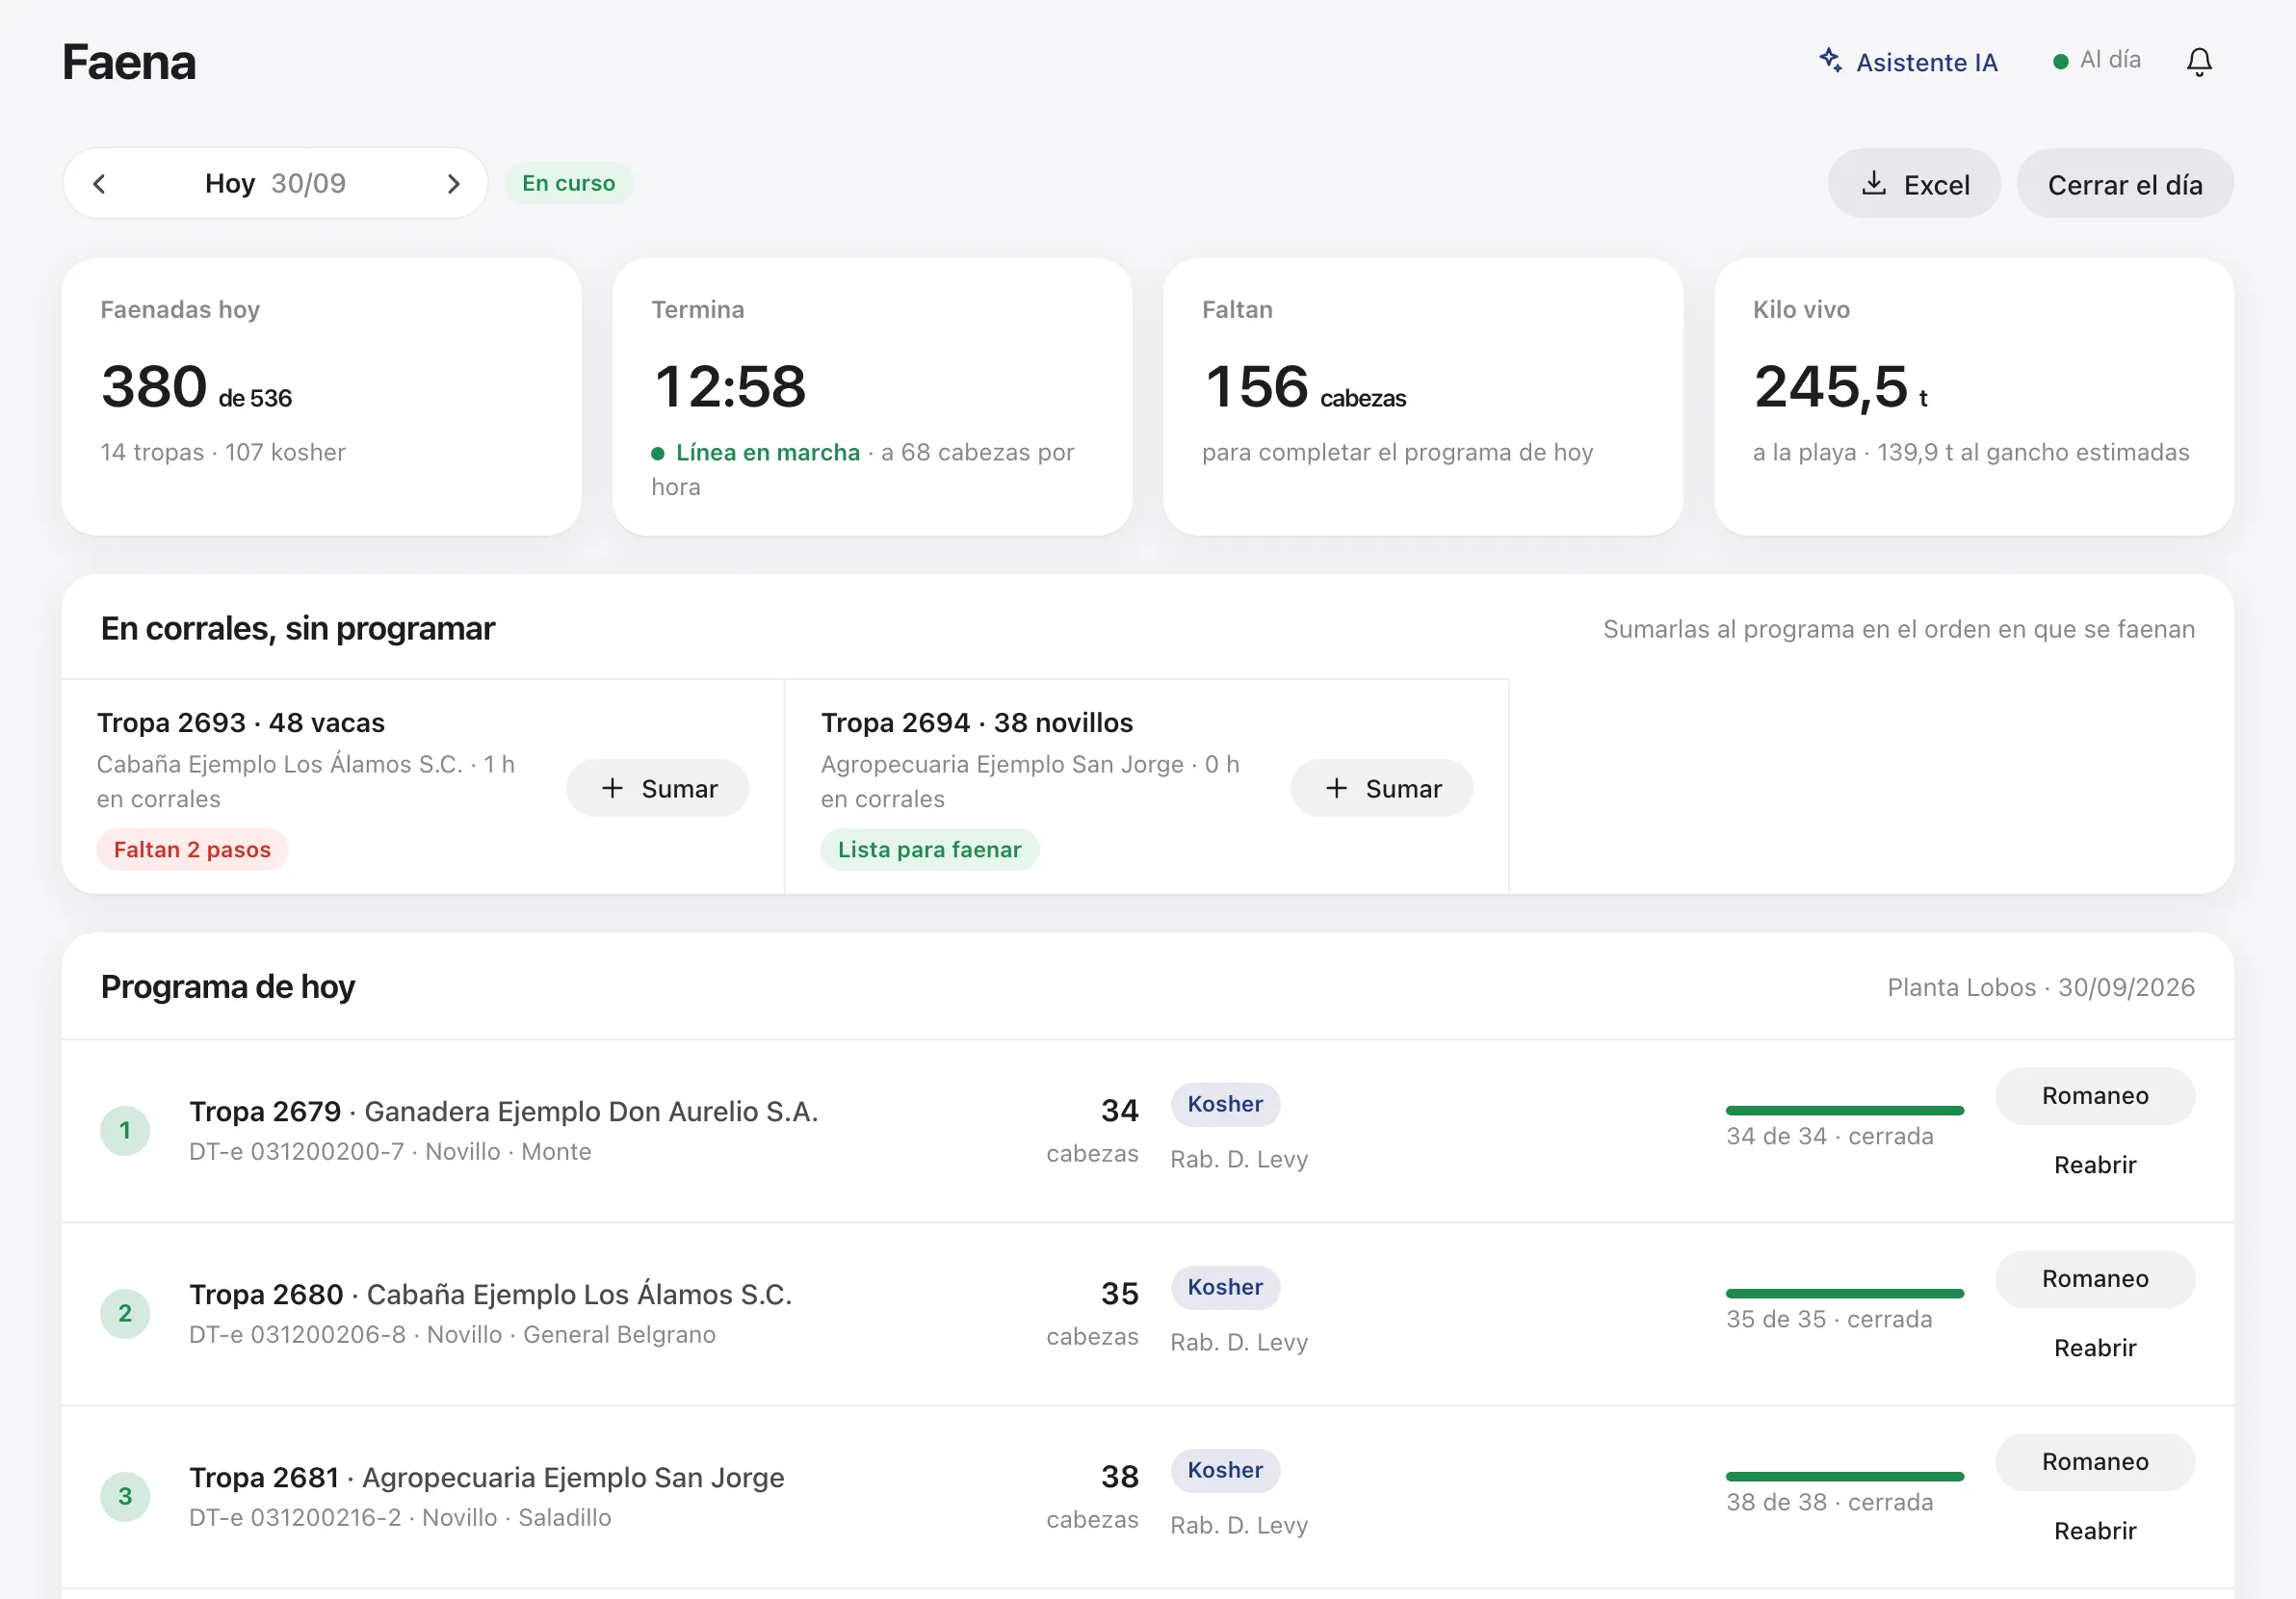Reabrir Tropa 2679

pos(2095,1165)
